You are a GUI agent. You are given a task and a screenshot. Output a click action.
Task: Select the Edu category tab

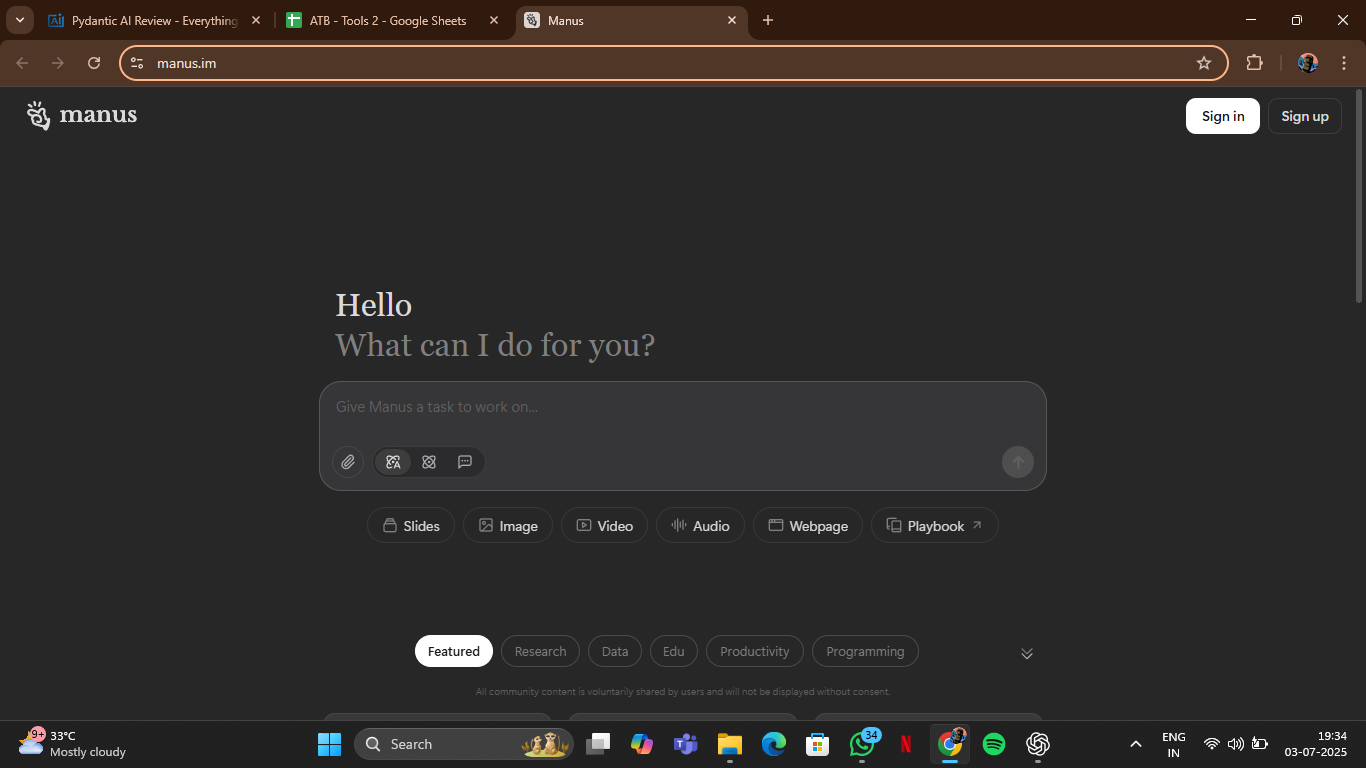674,651
